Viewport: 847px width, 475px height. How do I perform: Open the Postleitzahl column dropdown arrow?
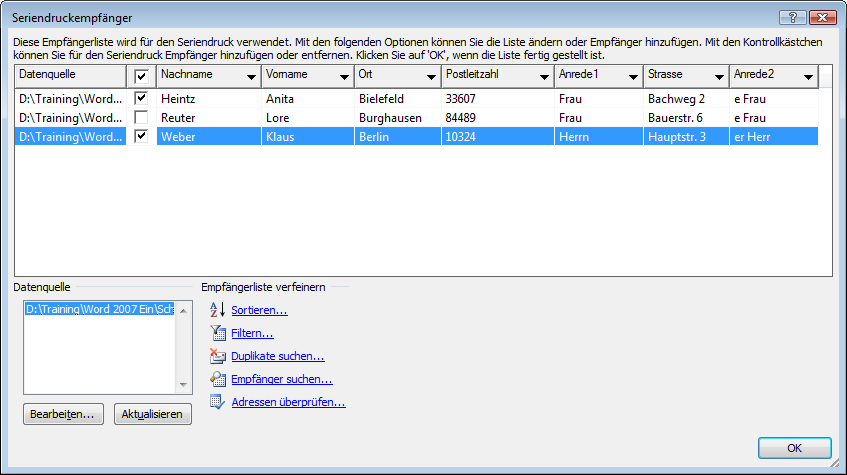pos(544,77)
